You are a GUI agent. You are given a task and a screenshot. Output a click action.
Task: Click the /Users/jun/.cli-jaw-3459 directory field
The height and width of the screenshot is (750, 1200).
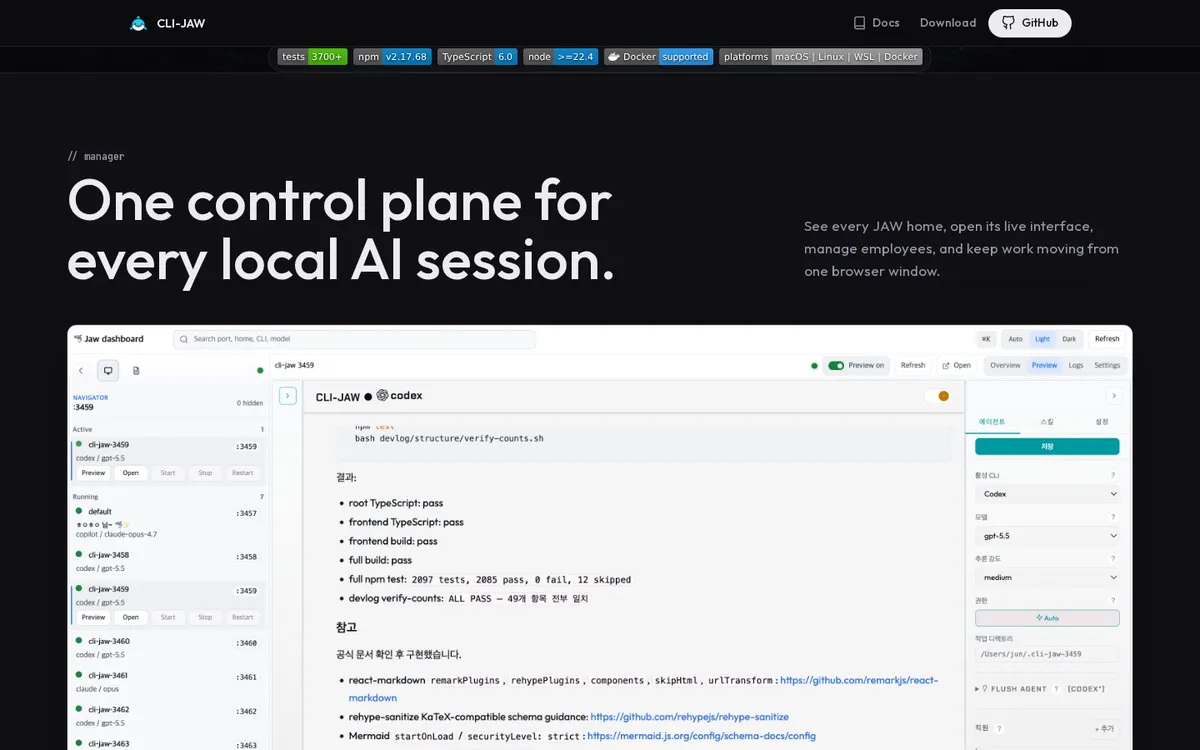(1047, 655)
